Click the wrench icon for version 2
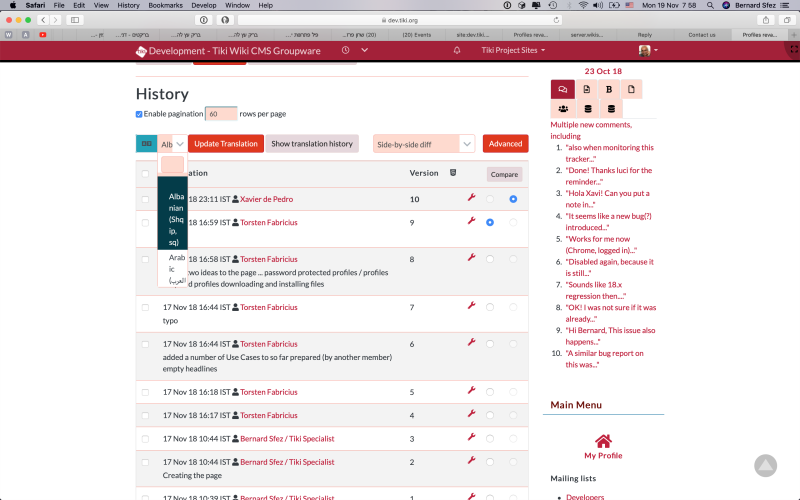 click(471, 460)
